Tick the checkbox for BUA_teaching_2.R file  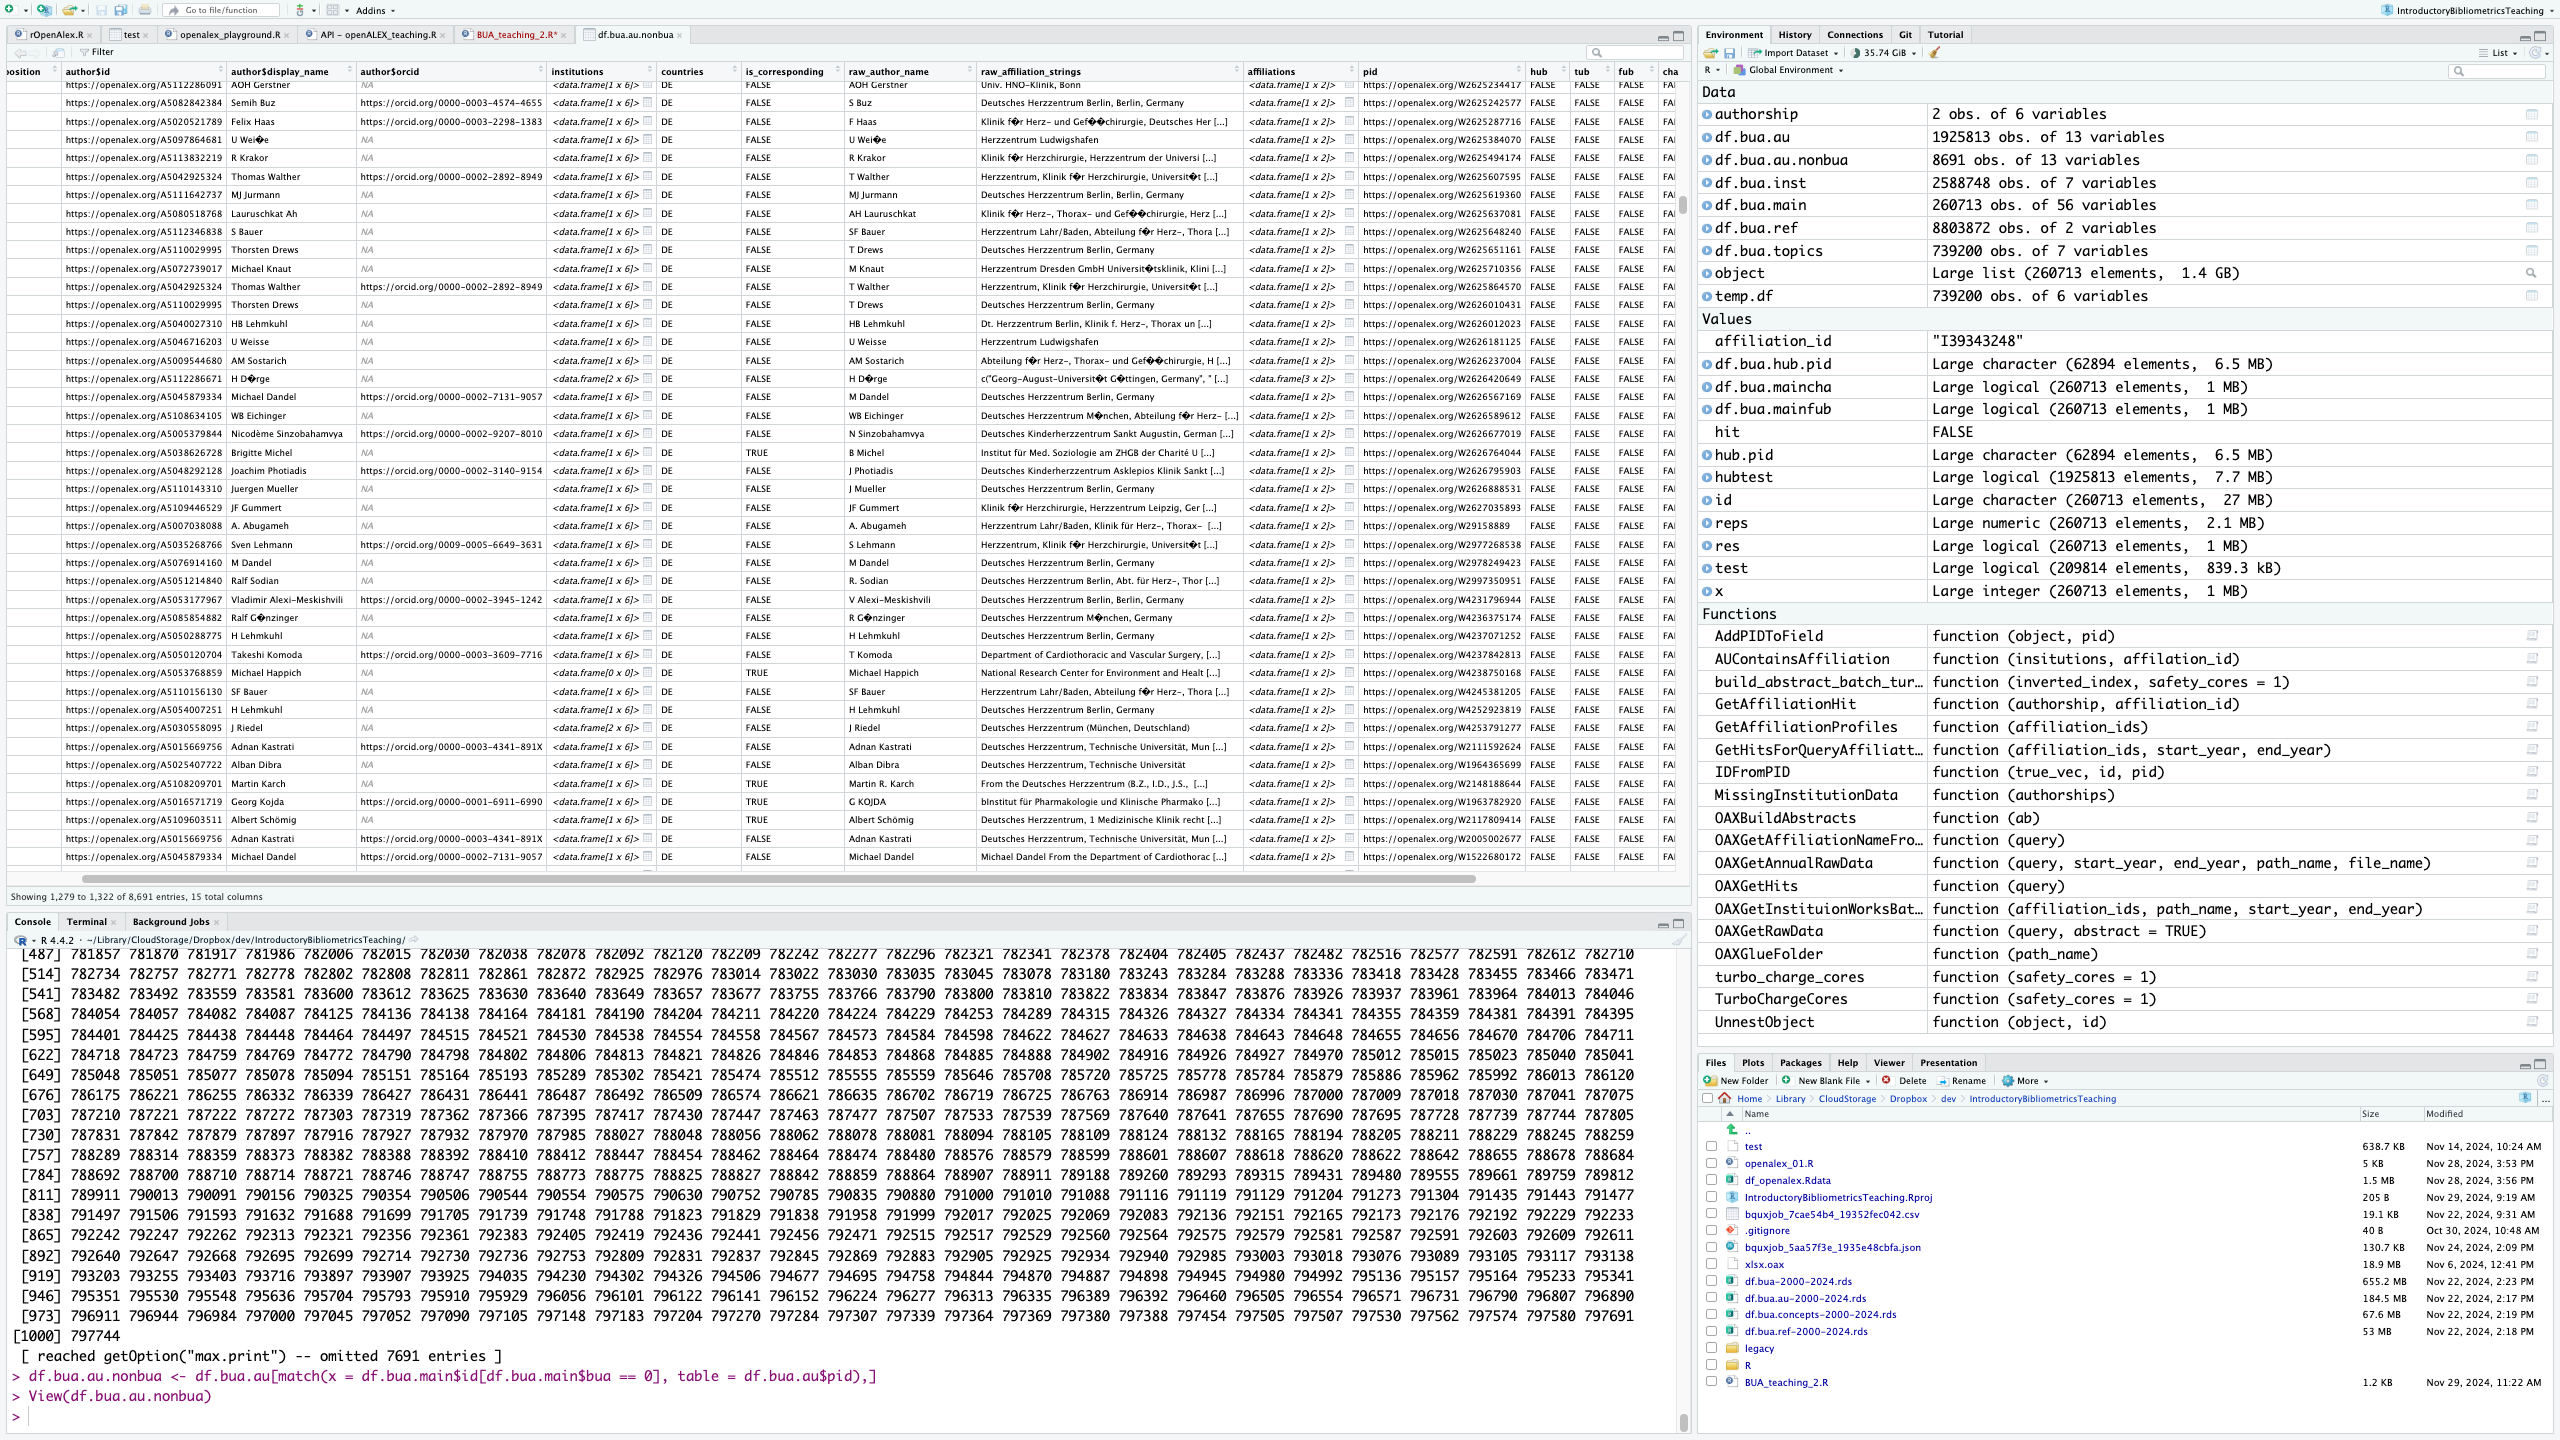click(1711, 1382)
